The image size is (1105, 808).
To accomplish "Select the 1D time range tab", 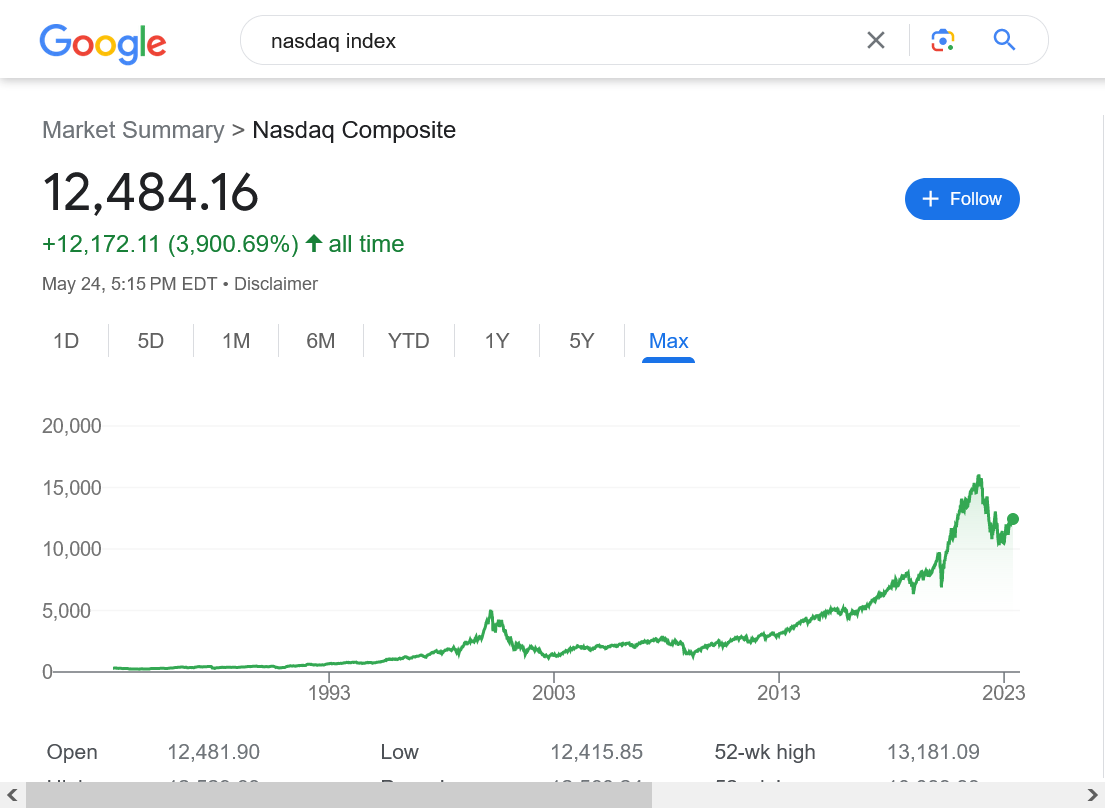I will (66, 341).
